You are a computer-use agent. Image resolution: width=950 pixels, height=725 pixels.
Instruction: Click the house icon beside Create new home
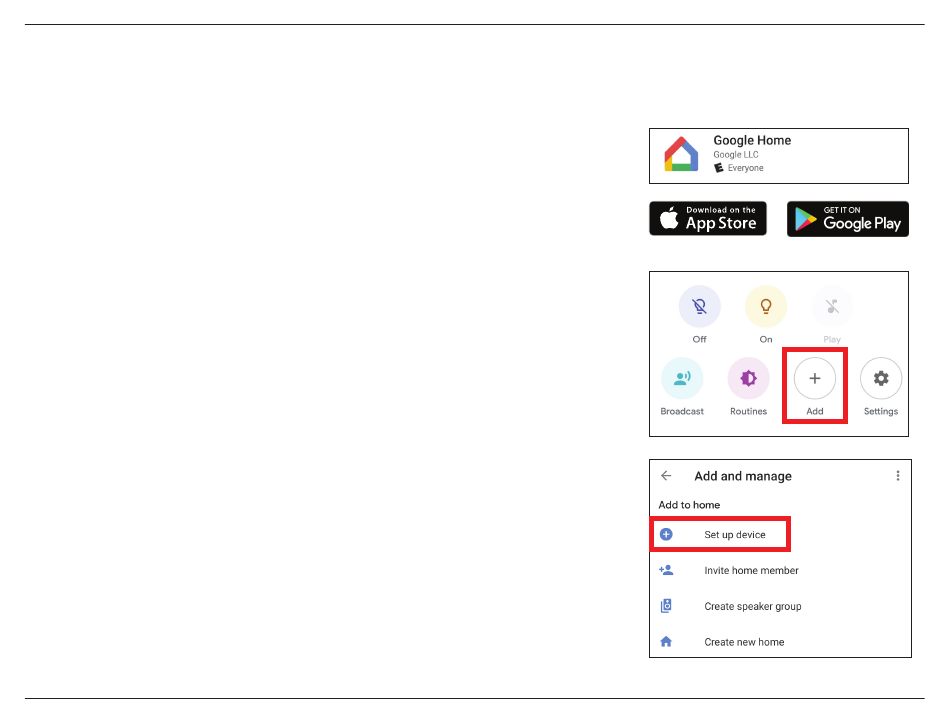click(x=666, y=641)
